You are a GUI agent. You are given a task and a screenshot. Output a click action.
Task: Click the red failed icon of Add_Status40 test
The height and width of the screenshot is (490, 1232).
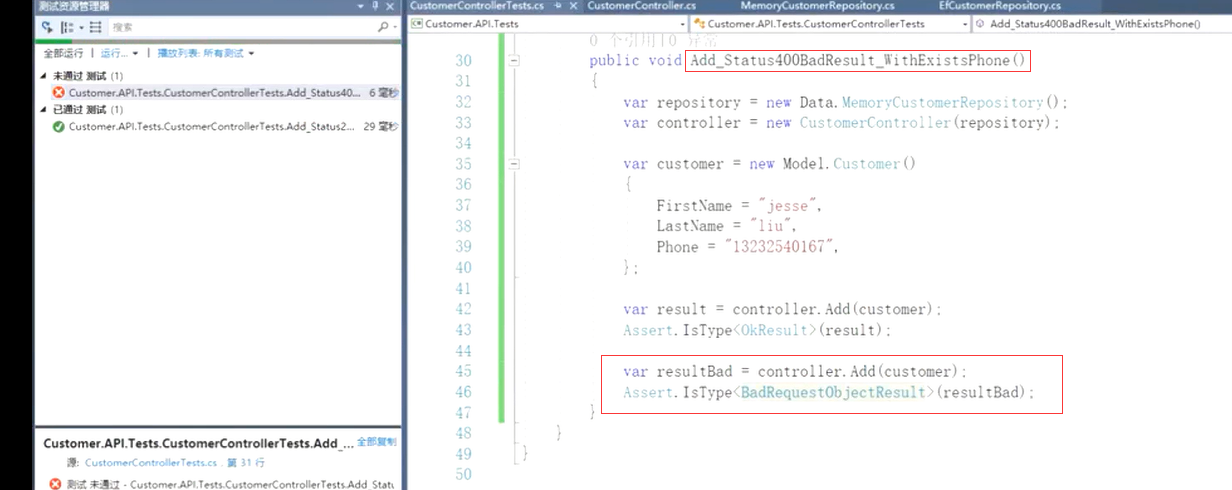click(59, 93)
